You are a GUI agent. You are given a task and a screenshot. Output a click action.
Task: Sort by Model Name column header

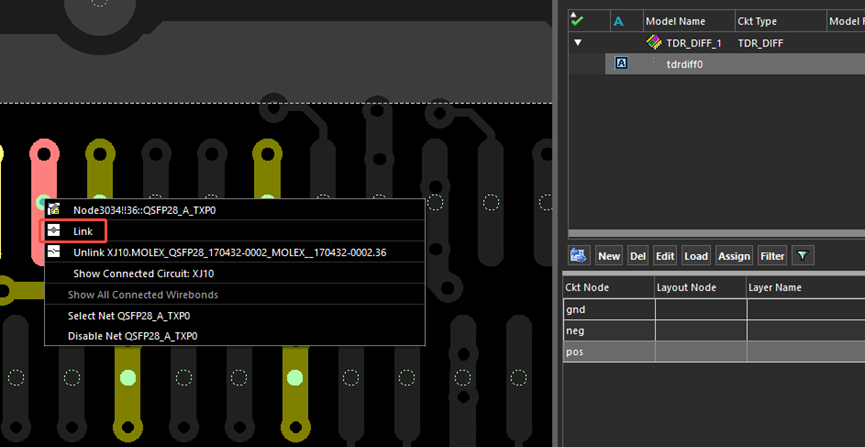(x=688, y=22)
